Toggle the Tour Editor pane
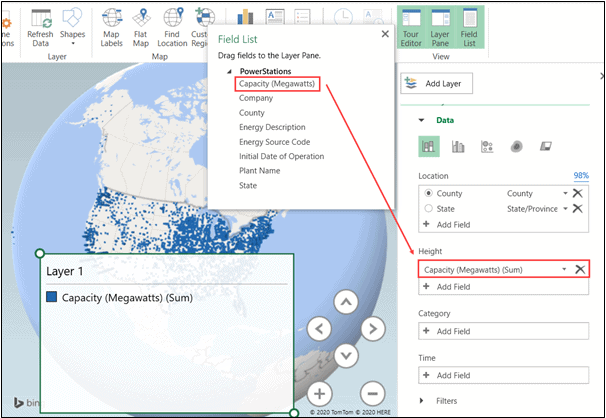The image size is (606, 418). point(410,24)
